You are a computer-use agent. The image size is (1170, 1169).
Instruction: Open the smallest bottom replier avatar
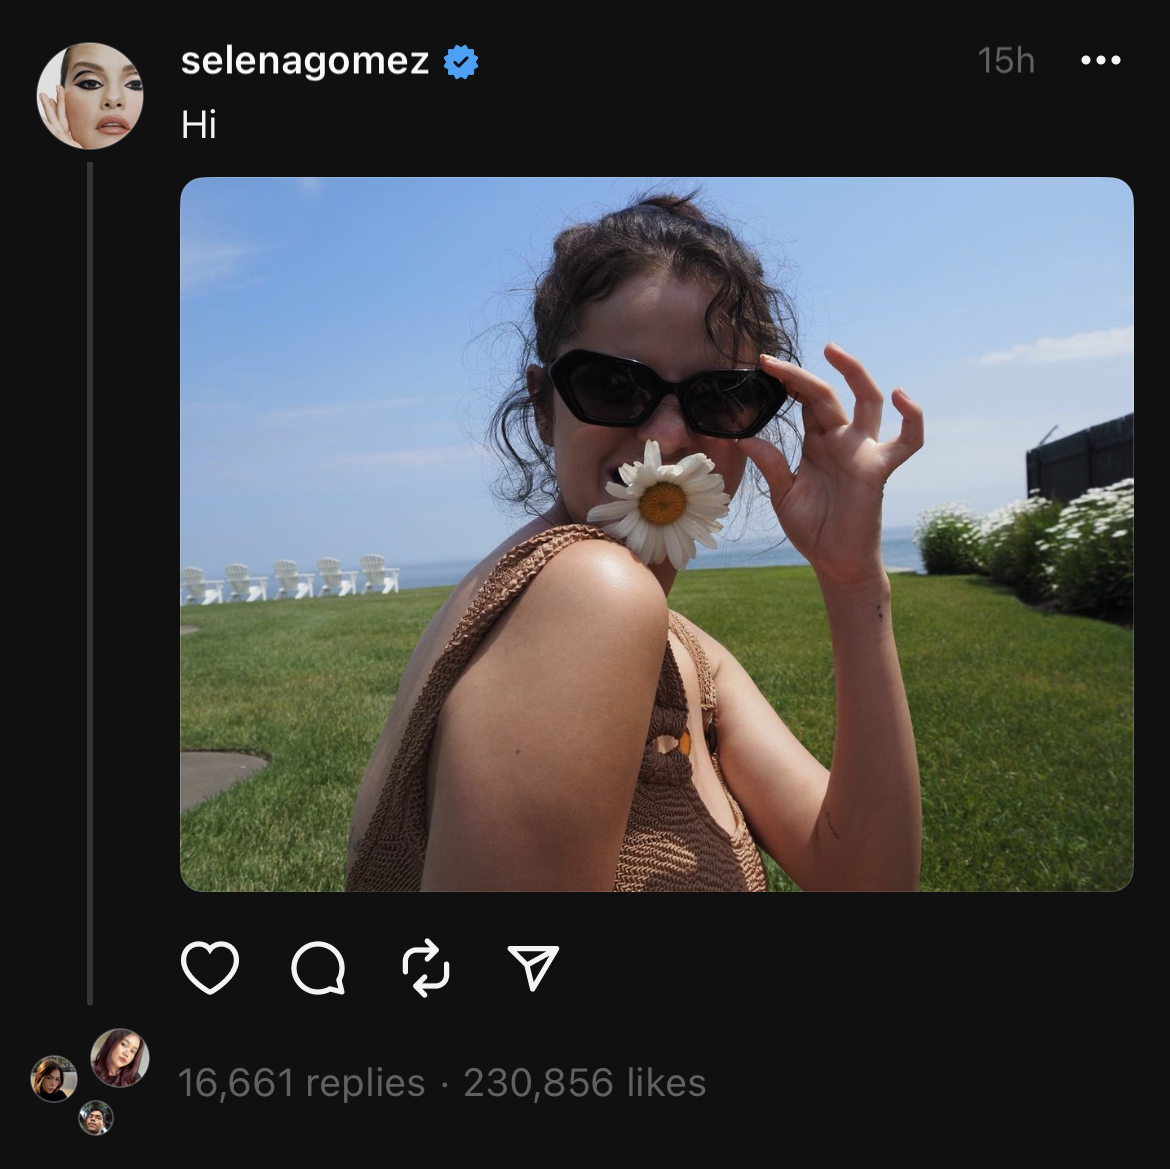(96, 1117)
